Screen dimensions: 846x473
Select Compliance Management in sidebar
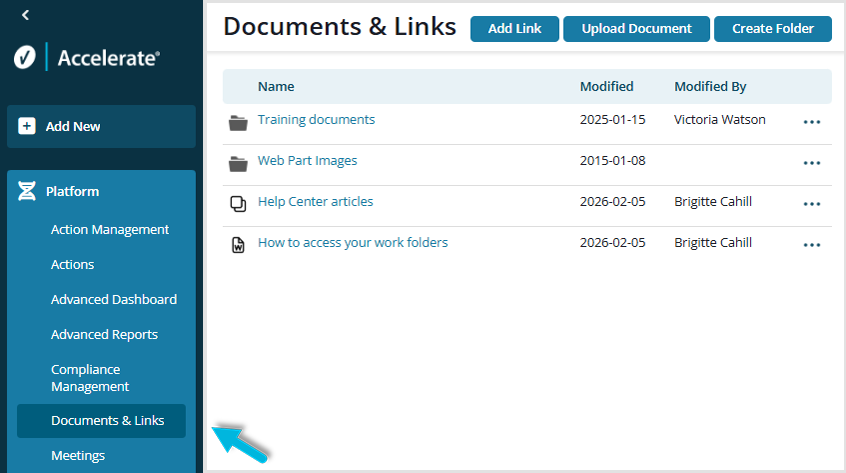click(90, 378)
